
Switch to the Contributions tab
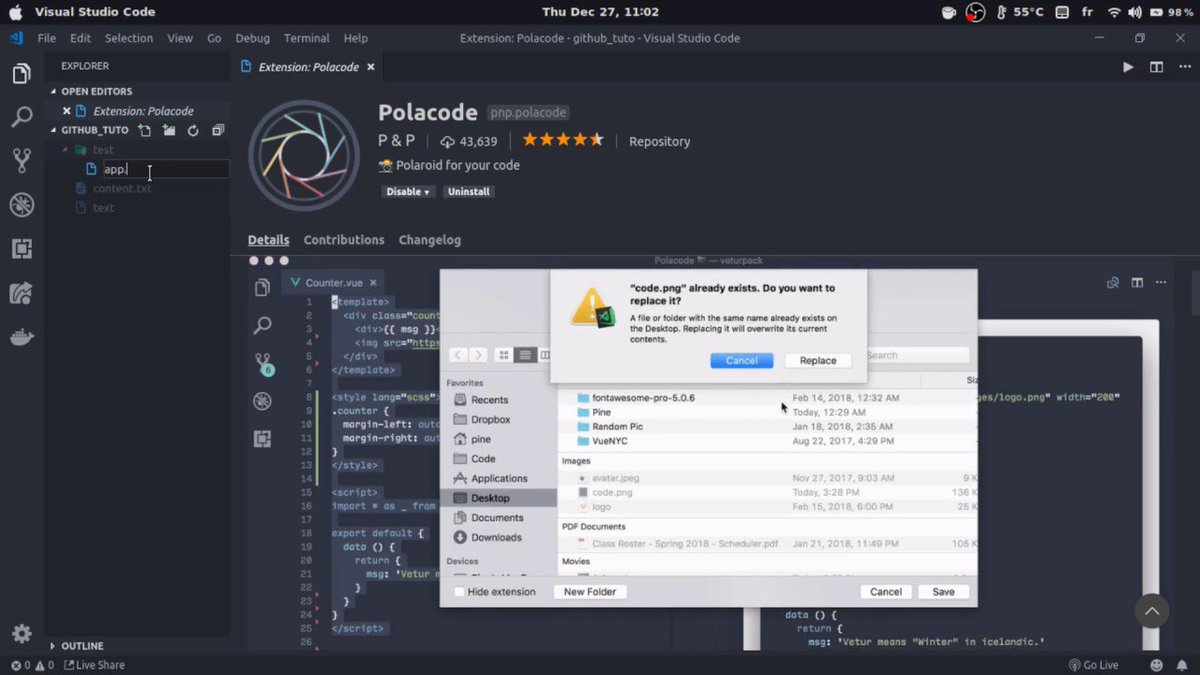point(344,240)
